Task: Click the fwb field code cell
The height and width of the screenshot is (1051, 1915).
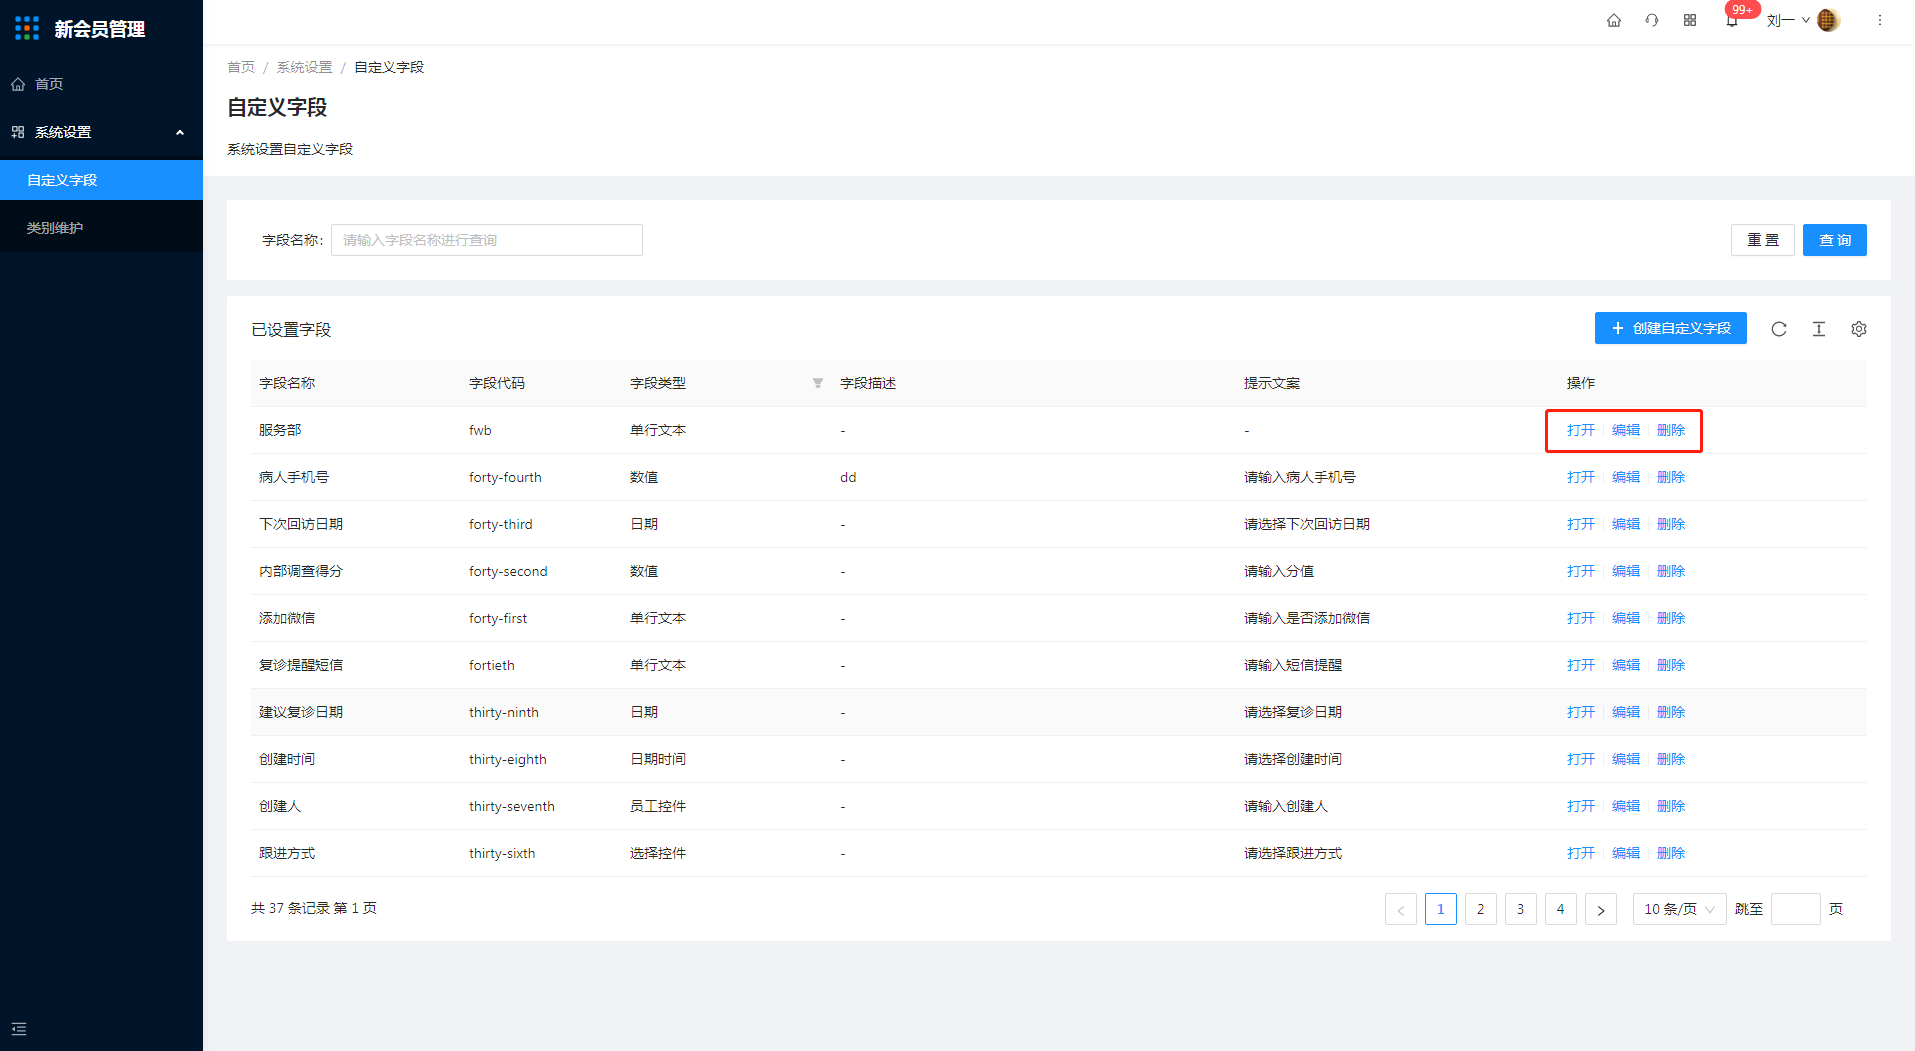Action: (x=480, y=430)
